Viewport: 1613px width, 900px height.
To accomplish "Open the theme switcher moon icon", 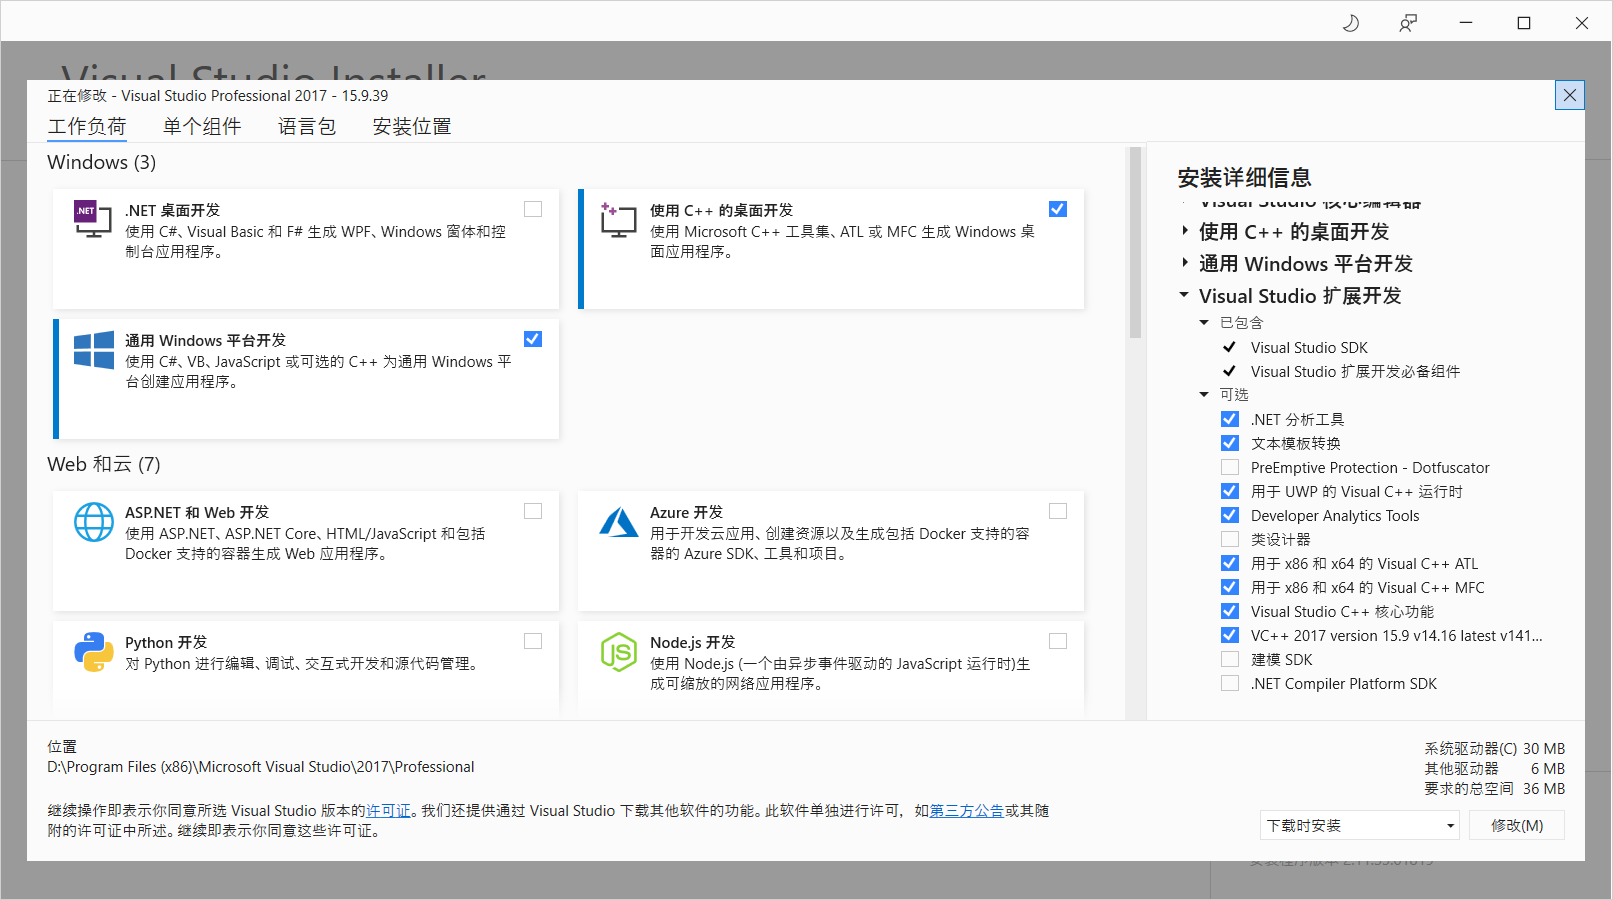I will click(1350, 22).
